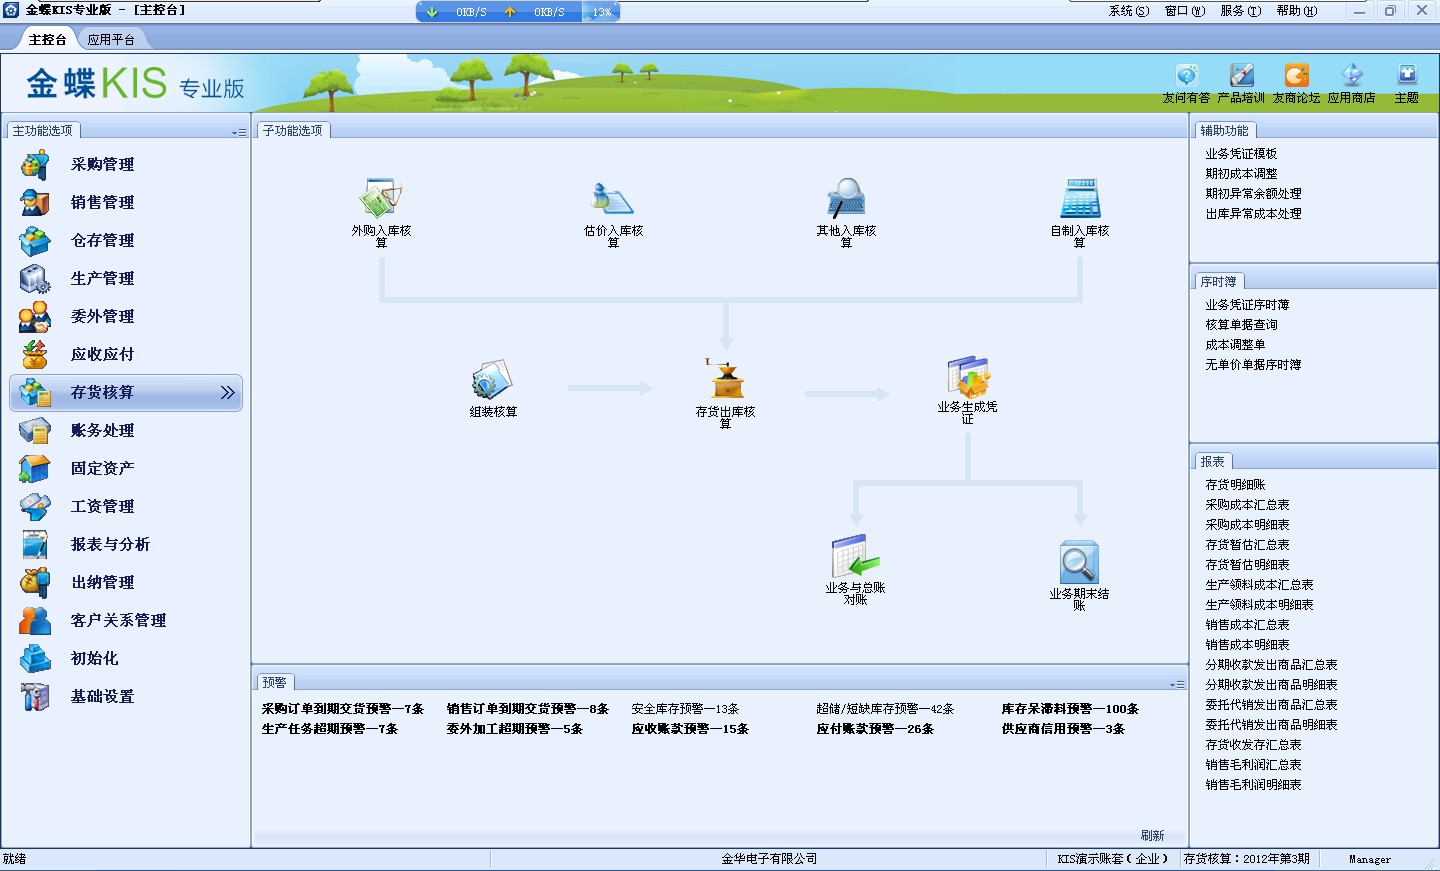Click 安全库存预警—13条 alert
This screenshot has width=1440, height=871.
coord(685,709)
